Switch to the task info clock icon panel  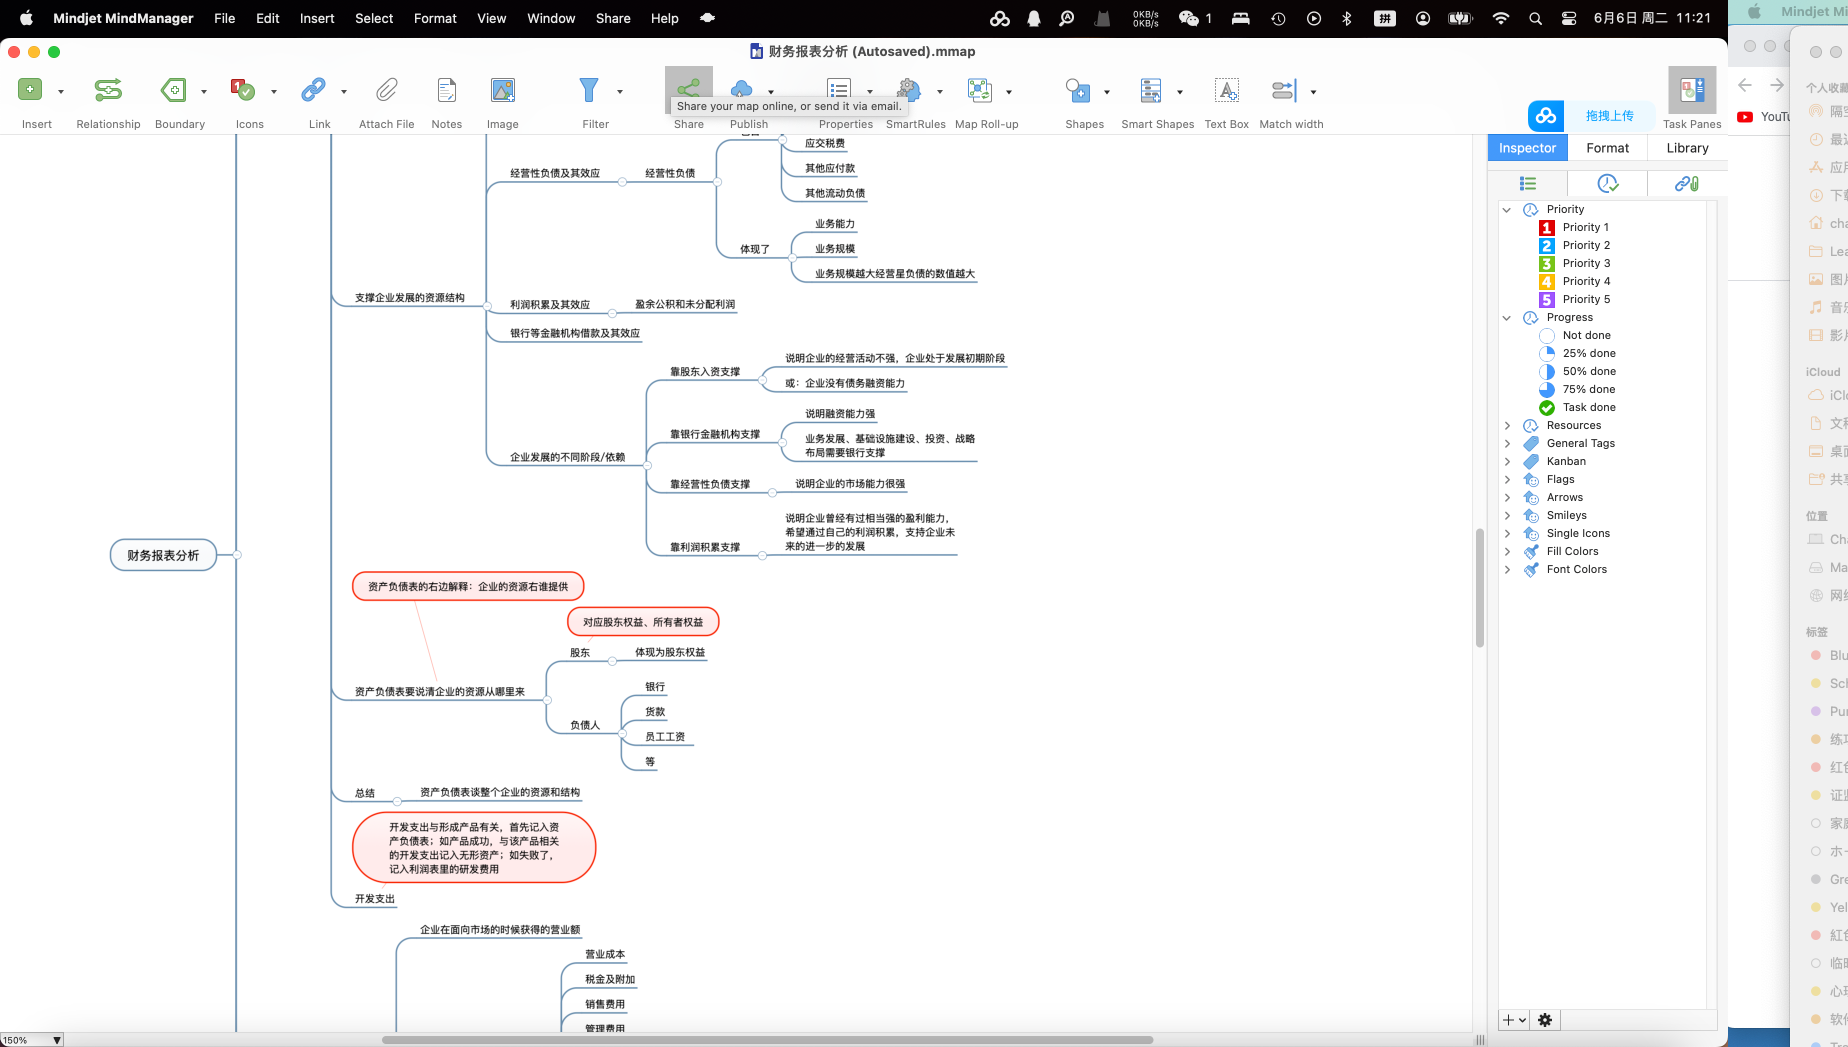point(1608,183)
